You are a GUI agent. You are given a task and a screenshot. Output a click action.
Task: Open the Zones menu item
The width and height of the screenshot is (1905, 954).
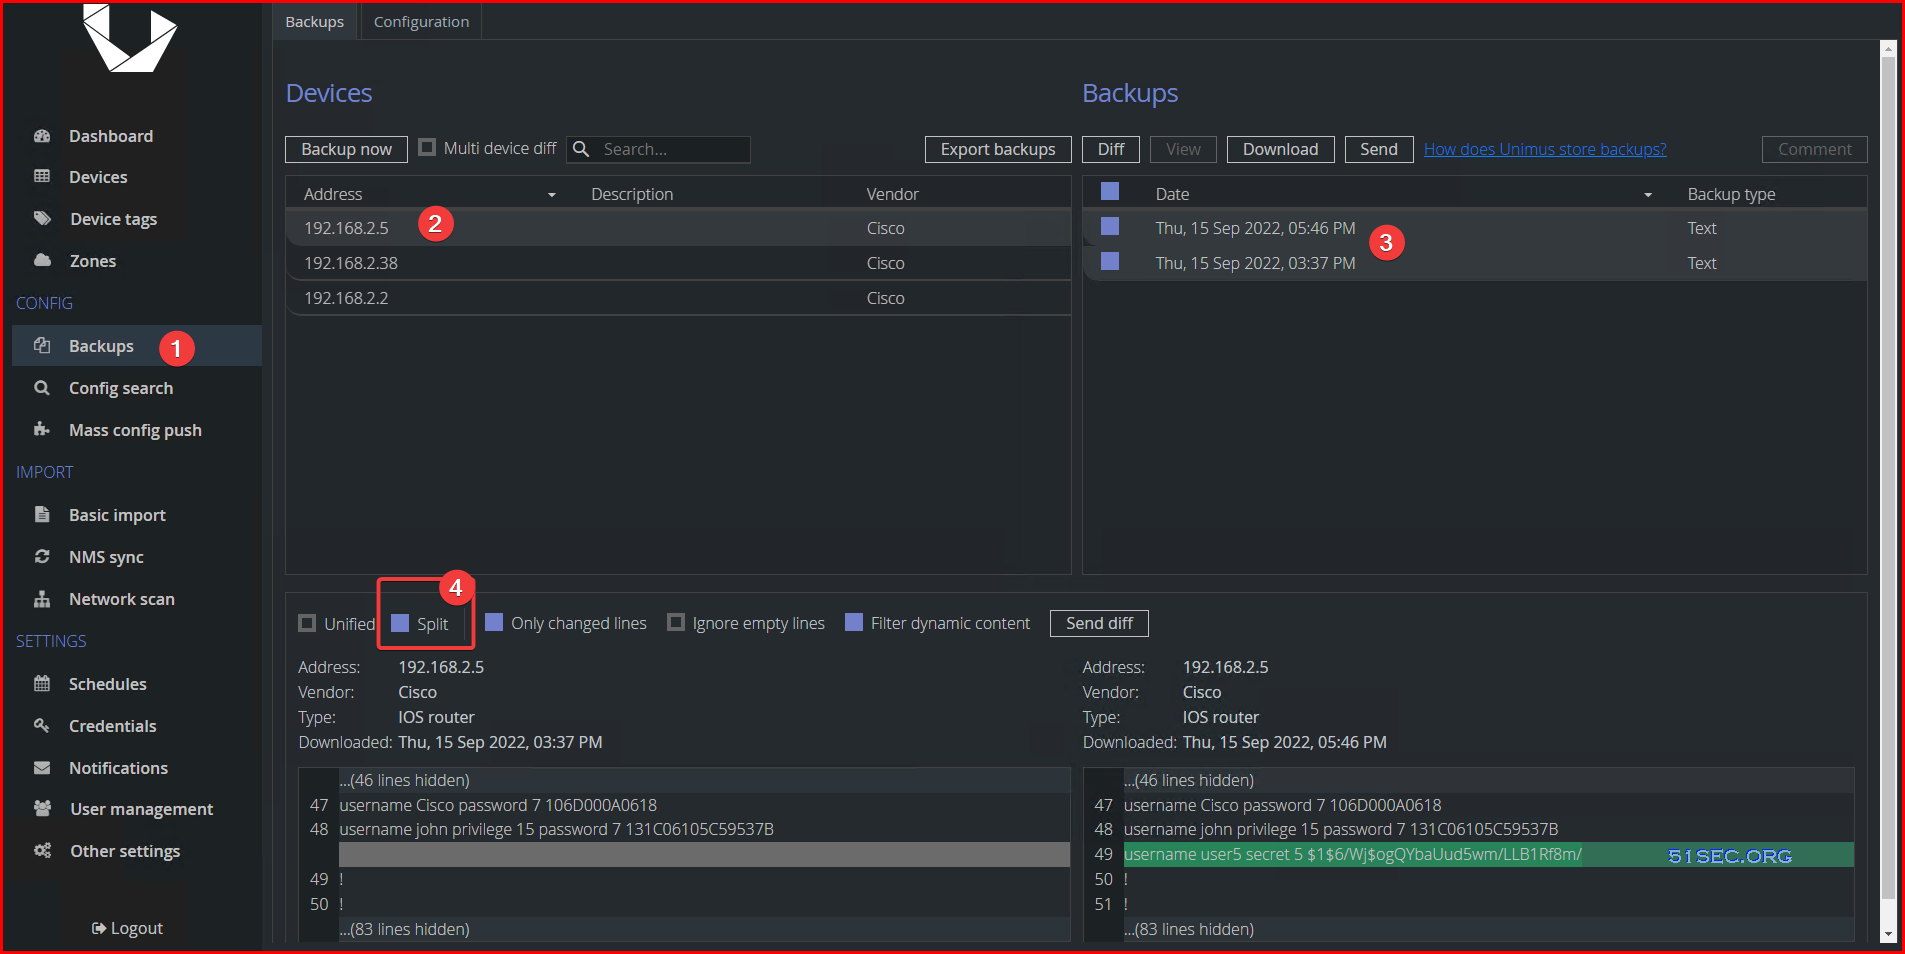tap(93, 261)
